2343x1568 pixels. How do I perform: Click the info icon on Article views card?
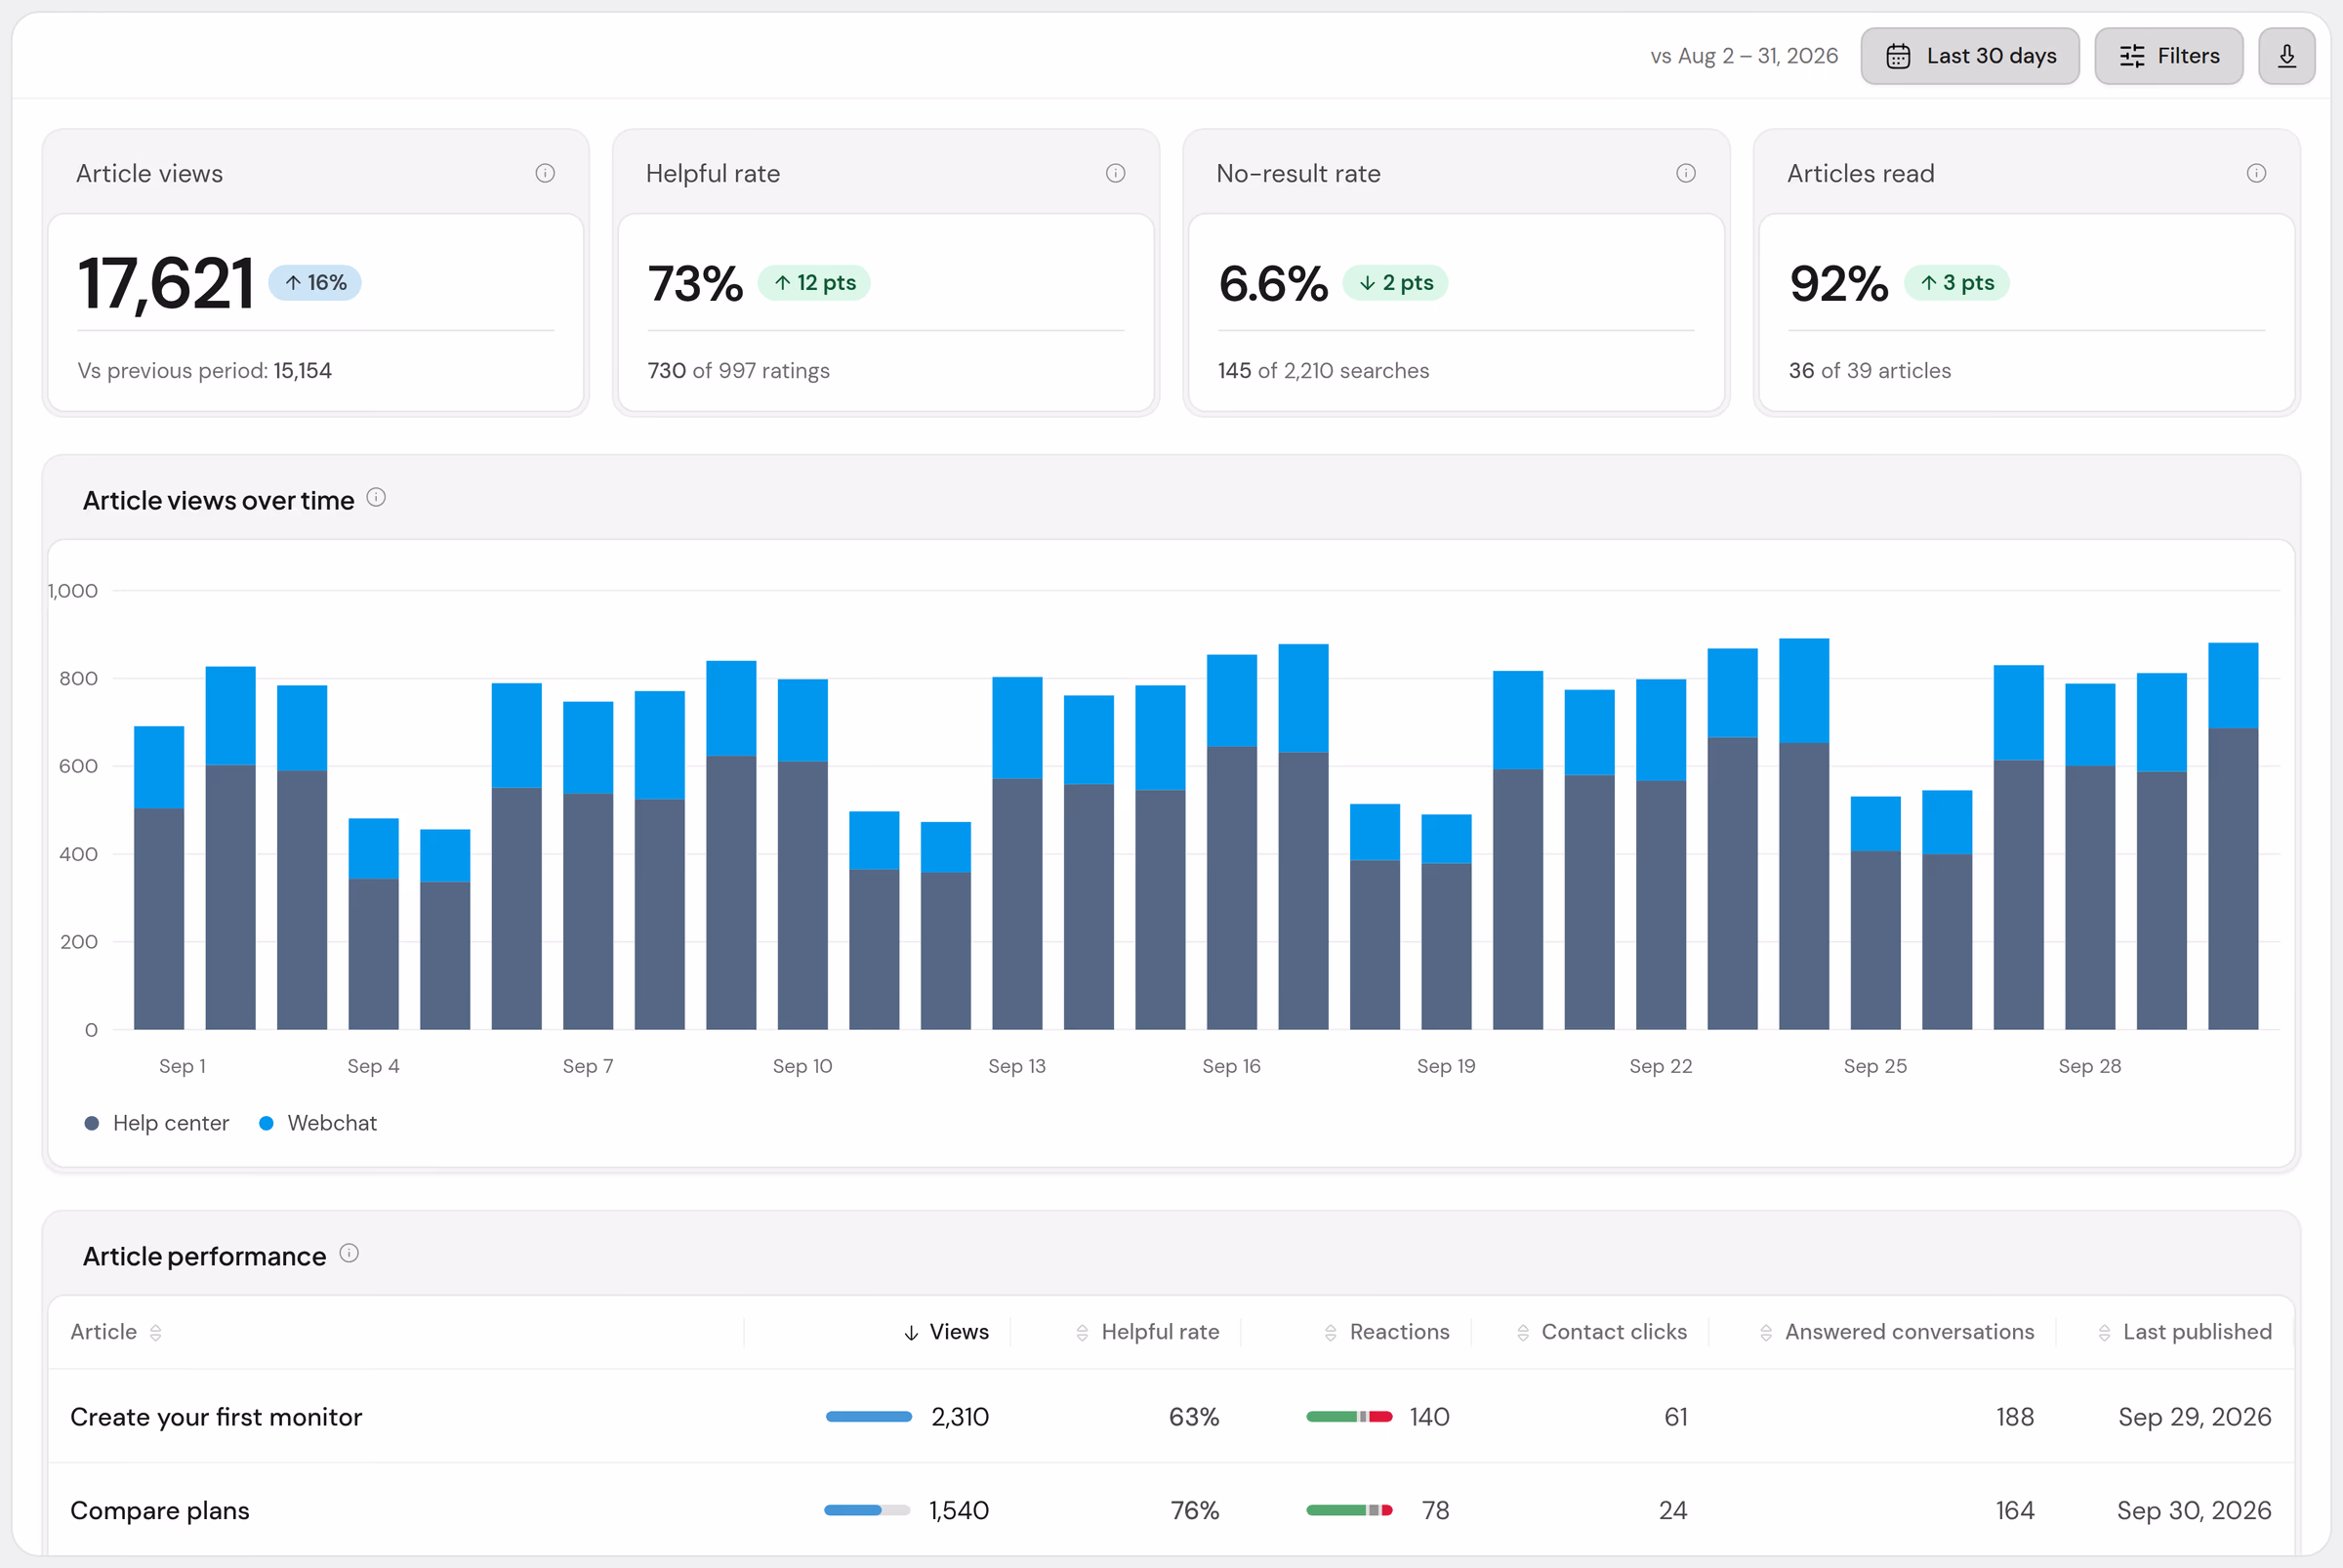point(545,173)
